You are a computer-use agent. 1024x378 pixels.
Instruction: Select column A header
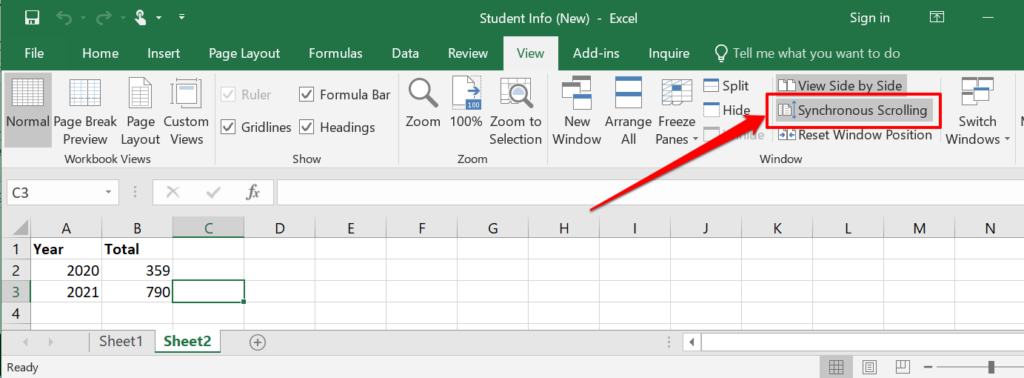66,228
